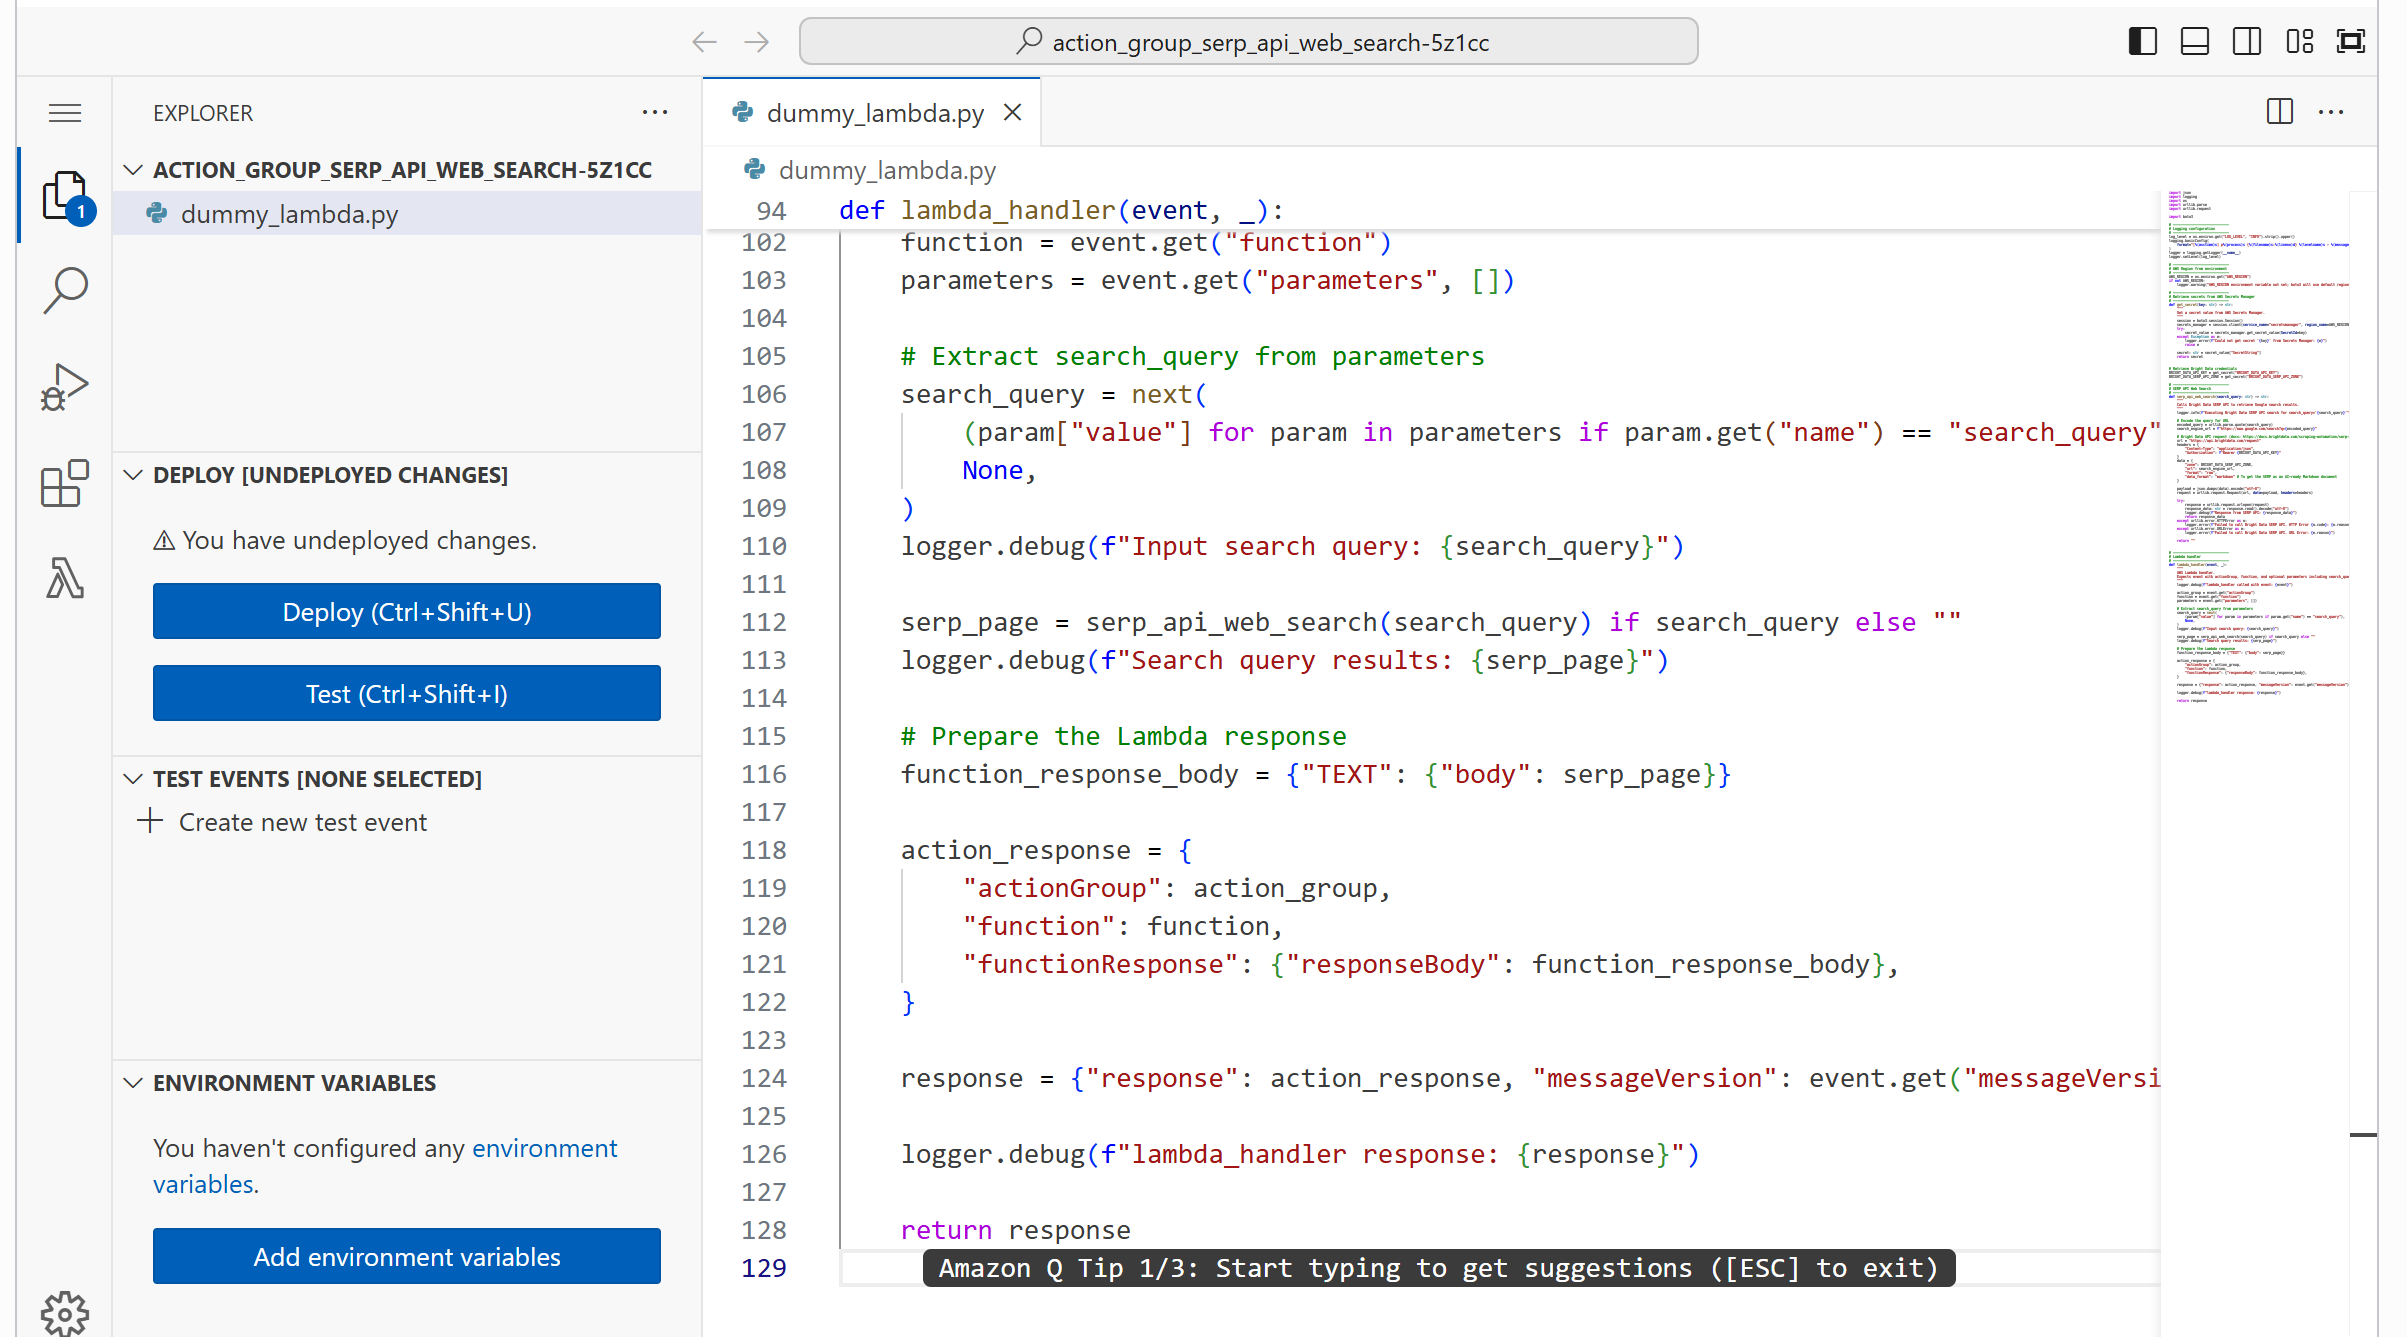This screenshot has height=1337, width=2407.
Task: Toggle the secondary sidebar visibility
Action: [2247, 41]
